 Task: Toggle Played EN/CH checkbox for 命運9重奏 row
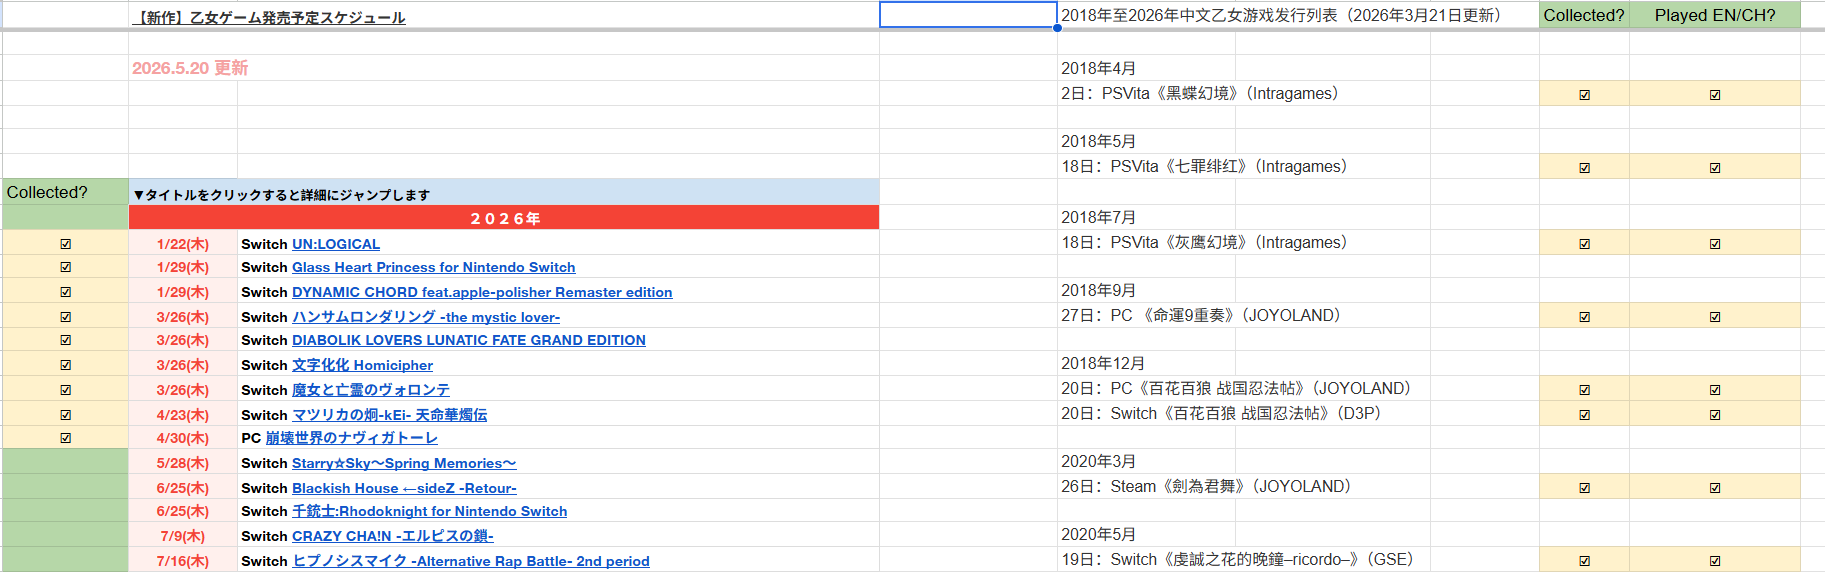point(1715,317)
